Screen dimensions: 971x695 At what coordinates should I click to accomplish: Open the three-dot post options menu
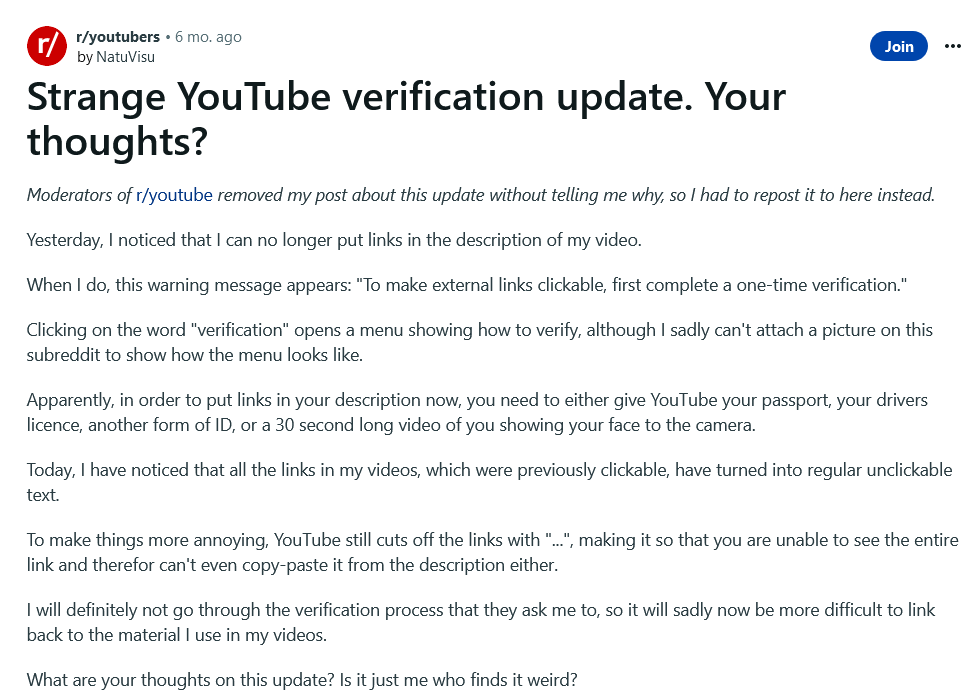pos(952,46)
